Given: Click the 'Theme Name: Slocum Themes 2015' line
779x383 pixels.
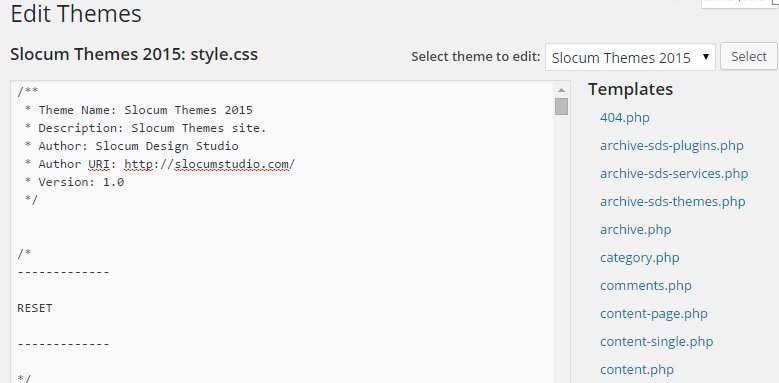Looking at the screenshot, I should point(146,110).
